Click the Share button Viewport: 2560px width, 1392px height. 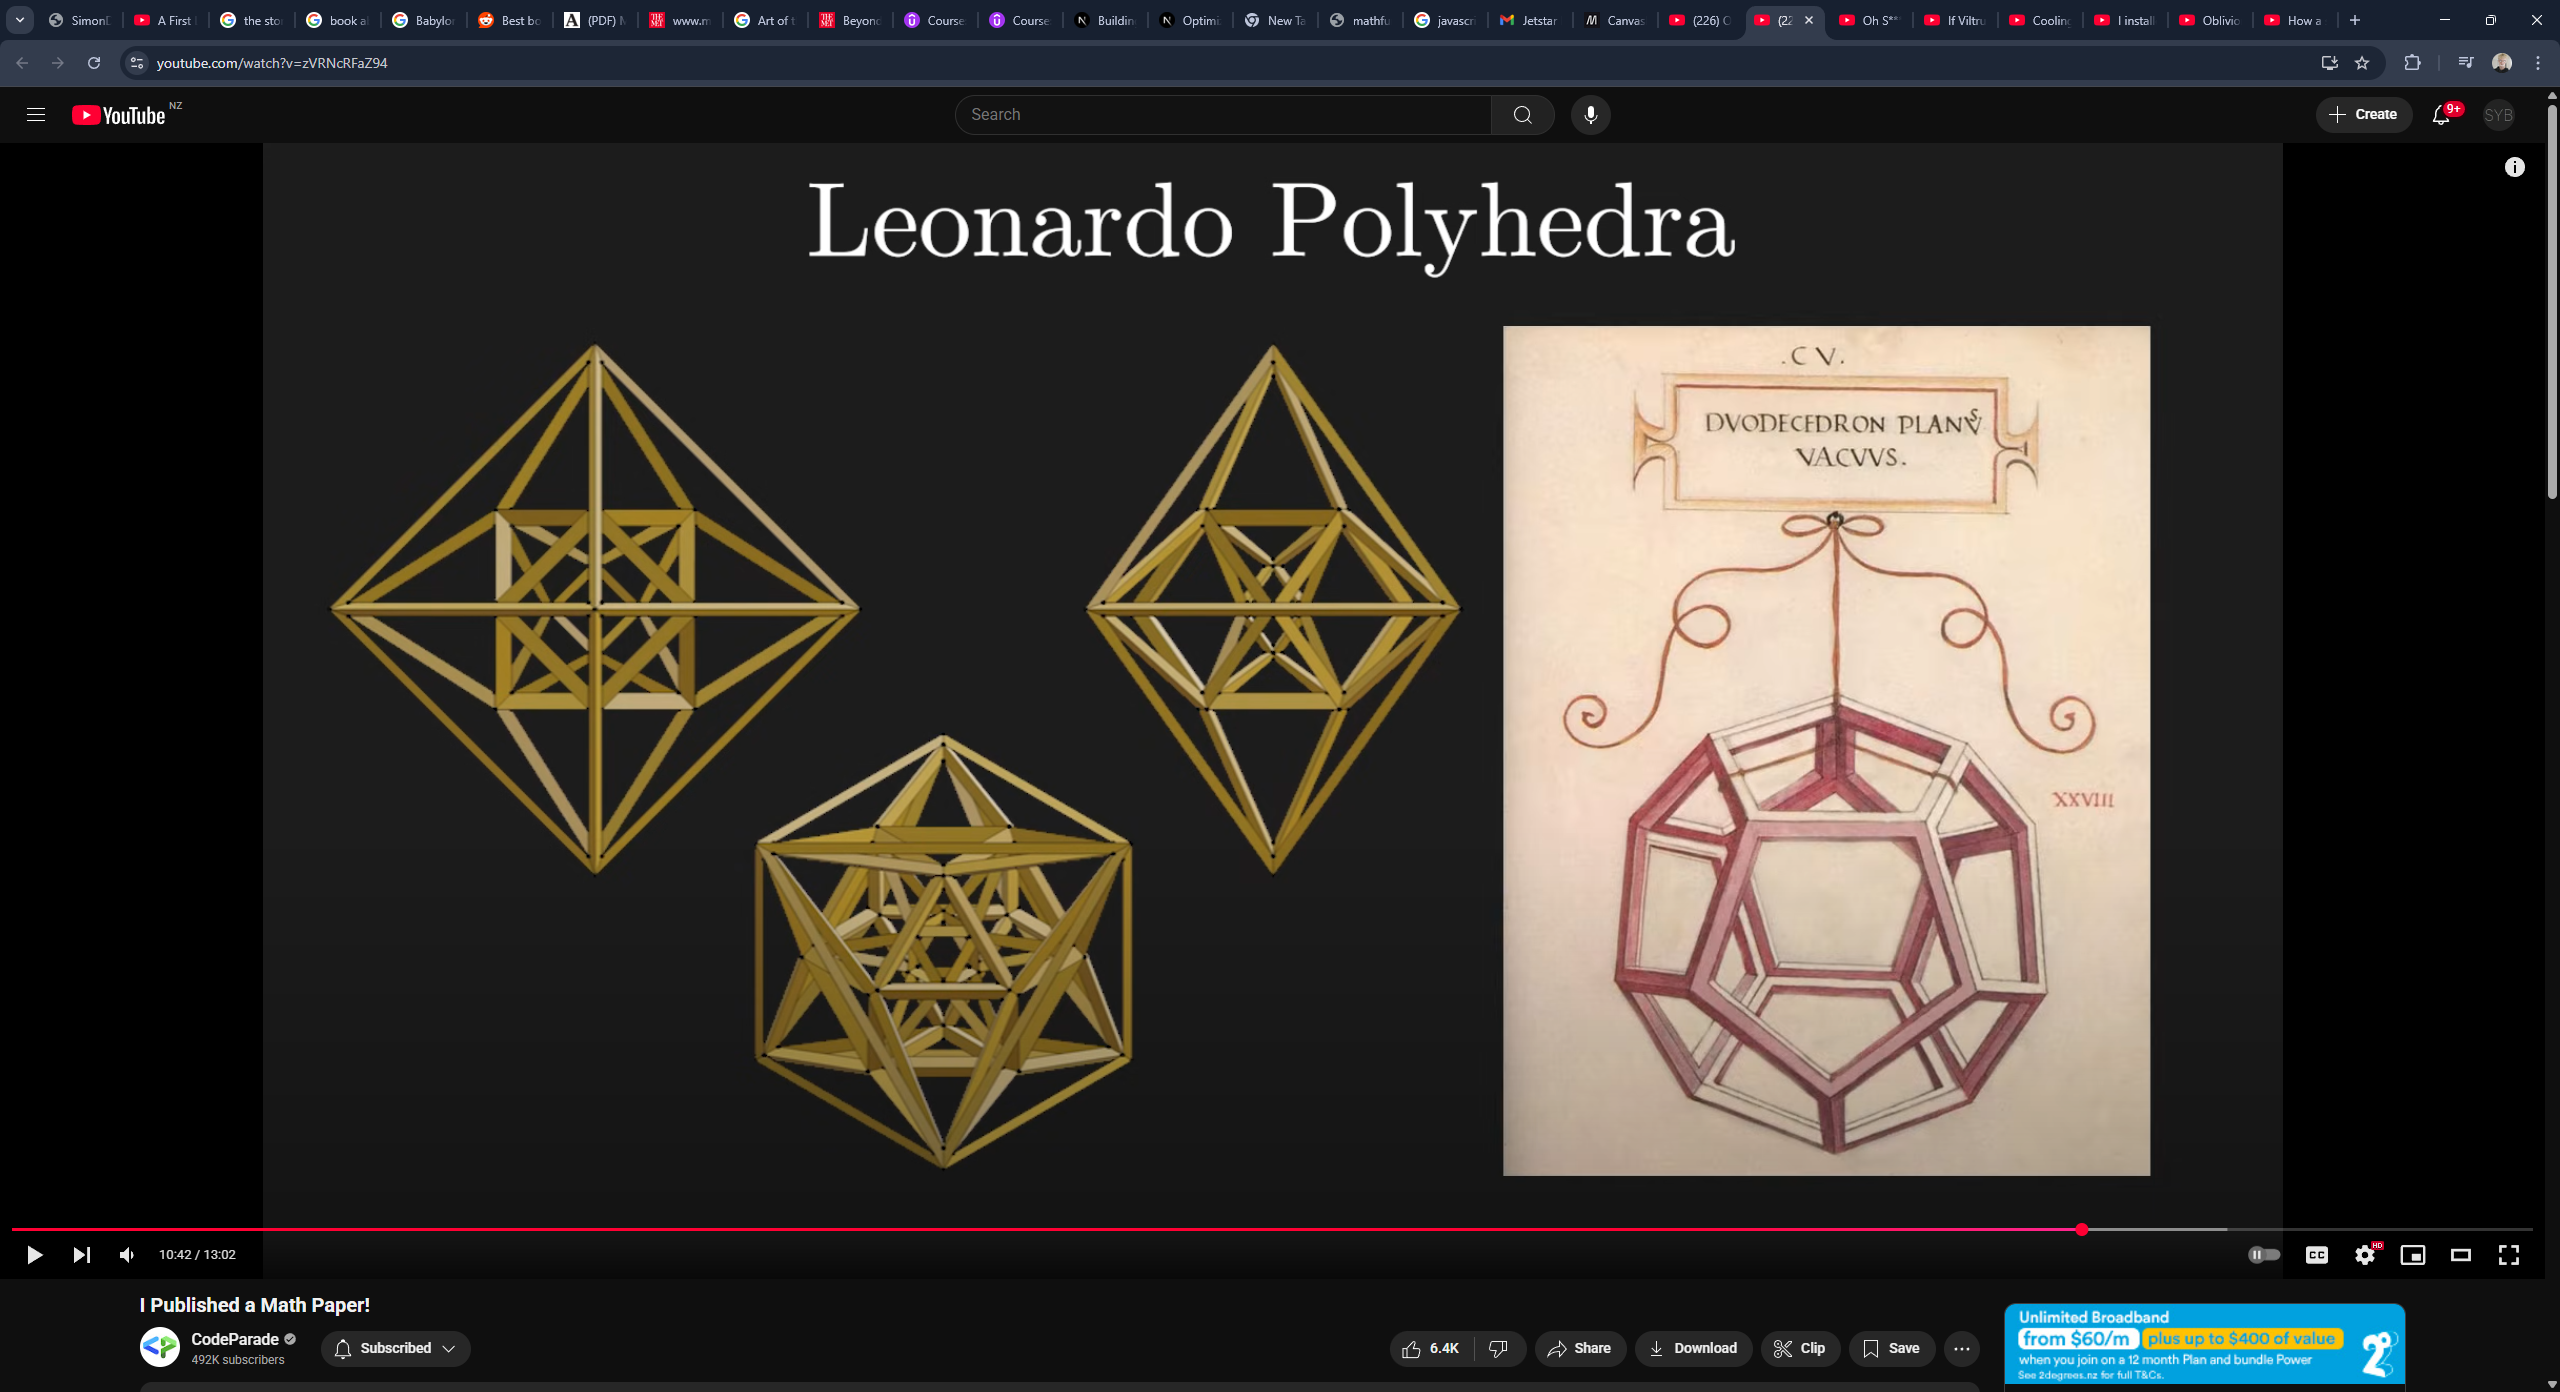[x=1580, y=1349]
